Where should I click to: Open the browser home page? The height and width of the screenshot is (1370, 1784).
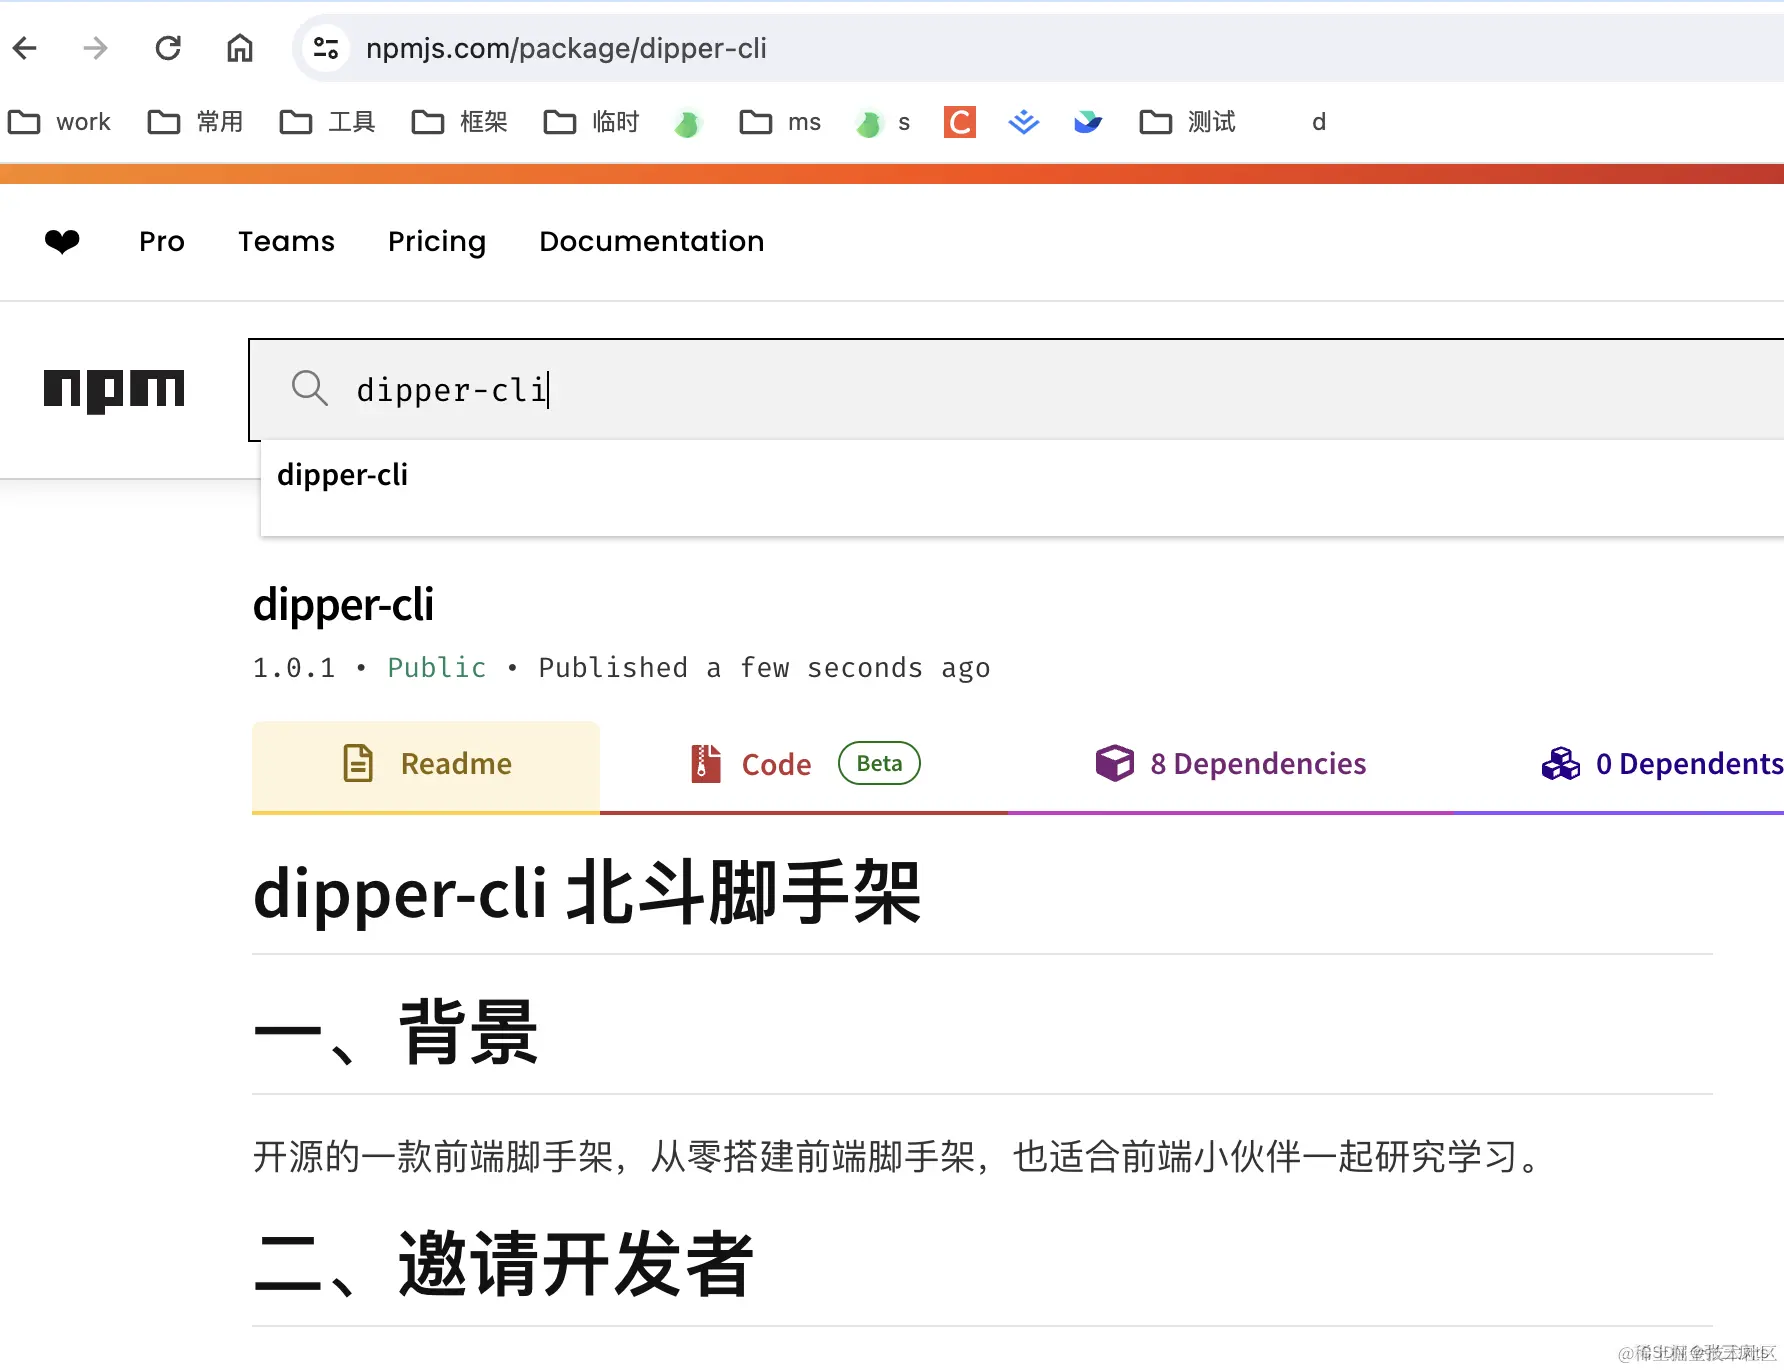(x=239, y=47)
